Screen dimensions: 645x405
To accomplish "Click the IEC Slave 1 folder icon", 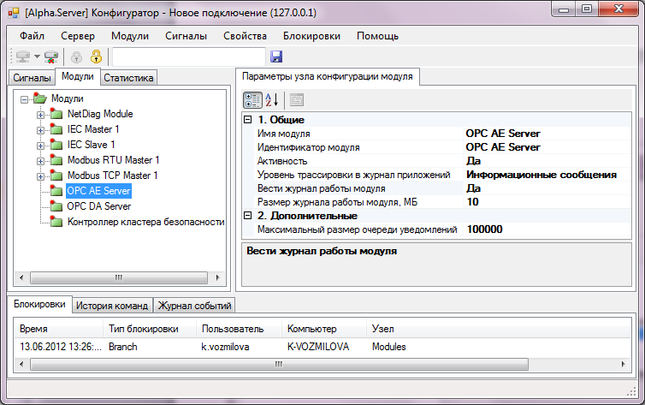I will 56,145.
